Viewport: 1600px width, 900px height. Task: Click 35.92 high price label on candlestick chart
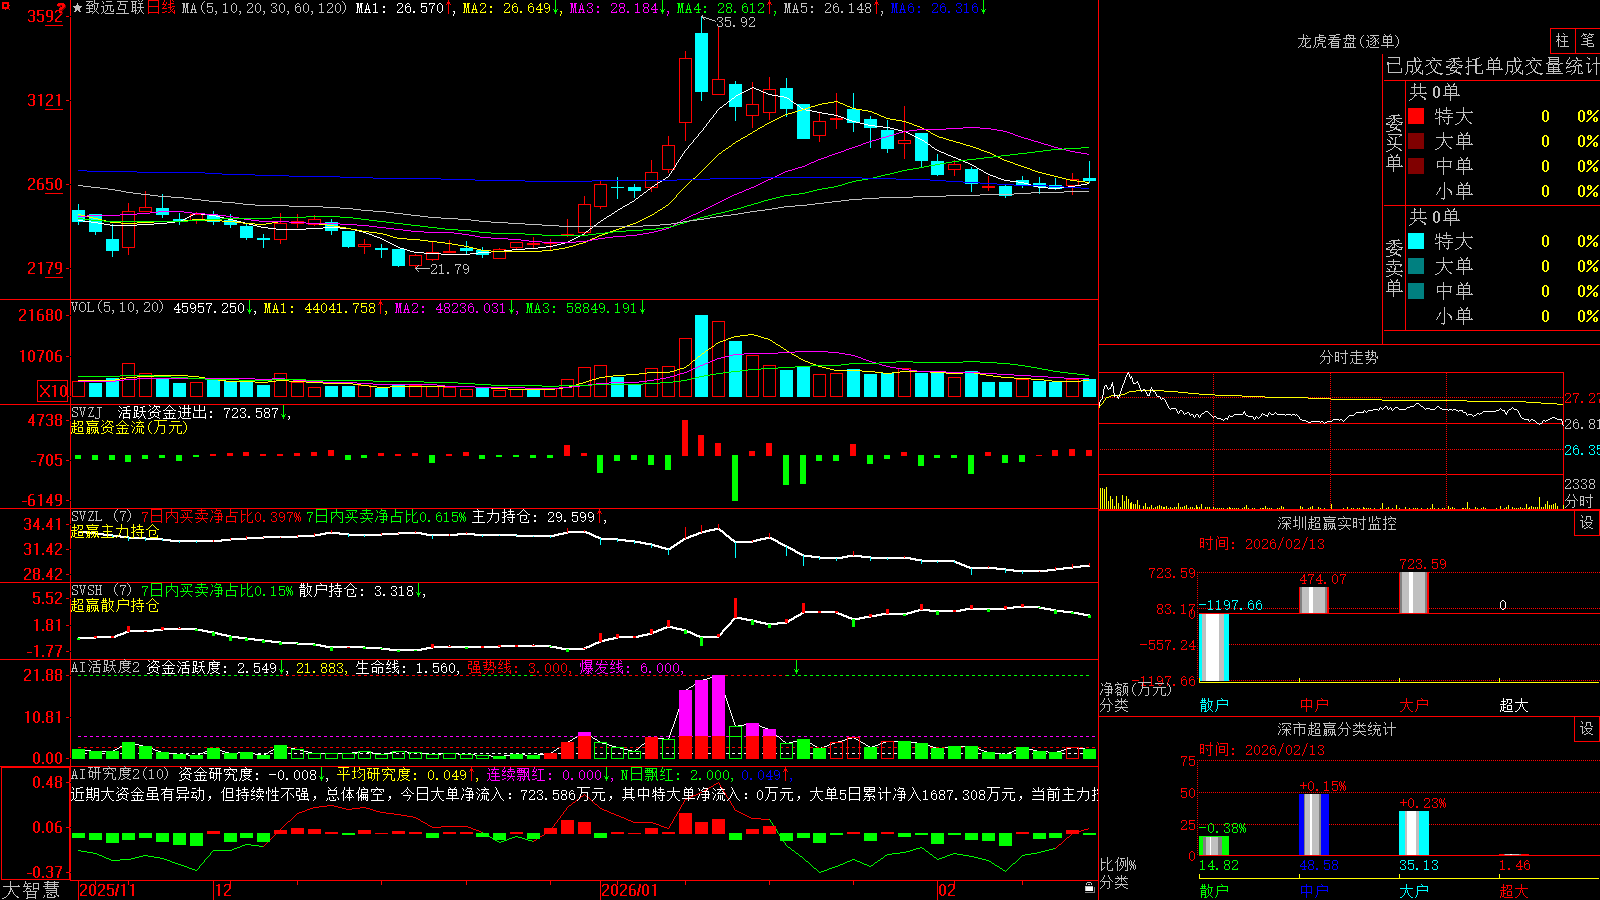point(736,22)
